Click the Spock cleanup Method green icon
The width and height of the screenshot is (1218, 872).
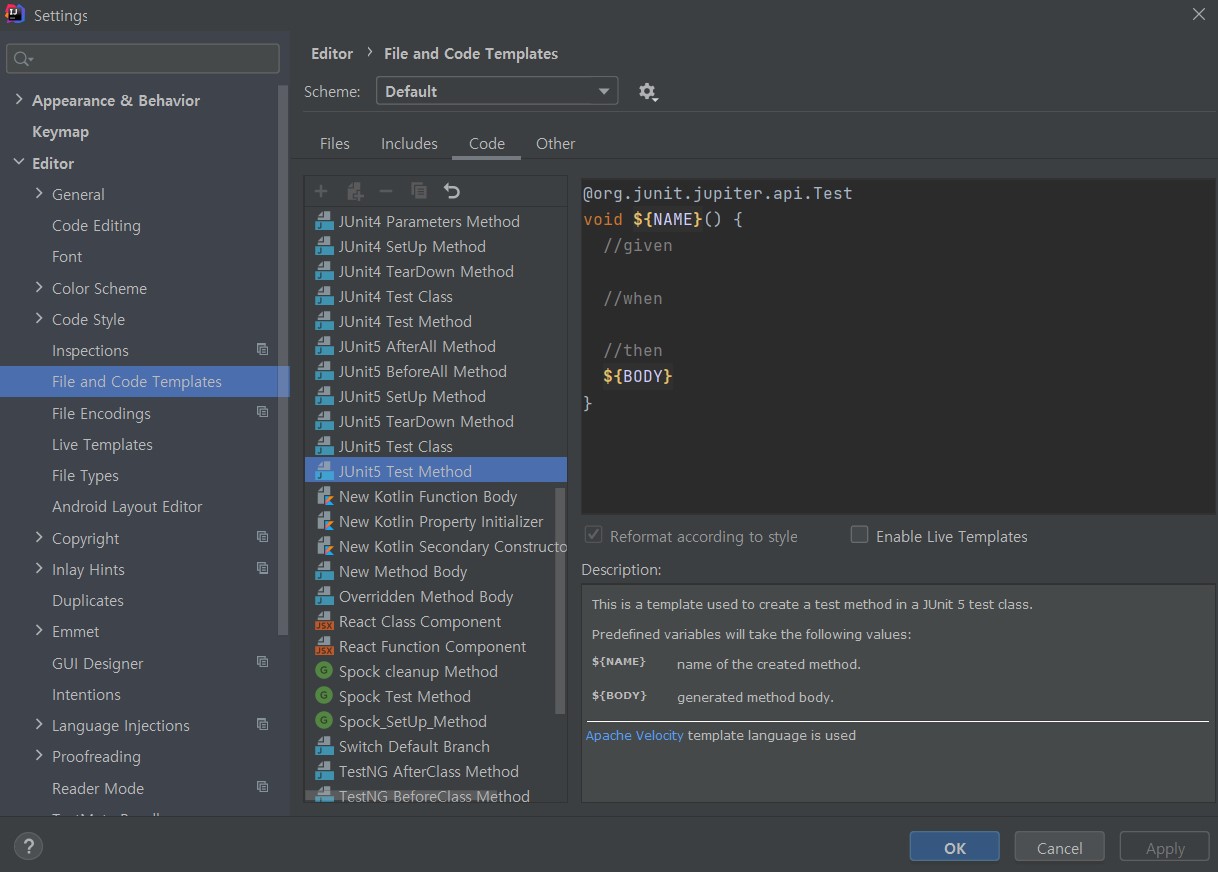(x=324, y=672)
